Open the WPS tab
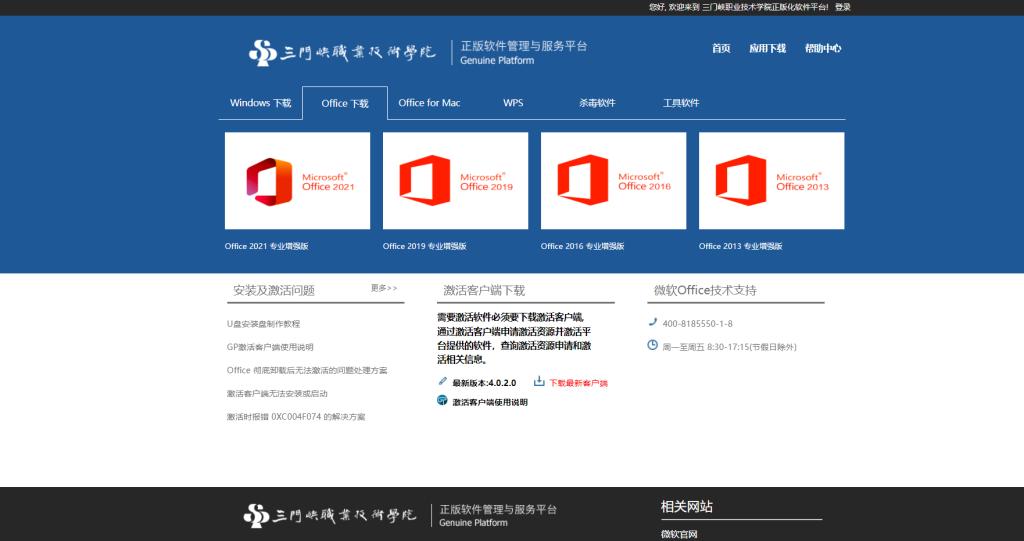 pos(513,103)
